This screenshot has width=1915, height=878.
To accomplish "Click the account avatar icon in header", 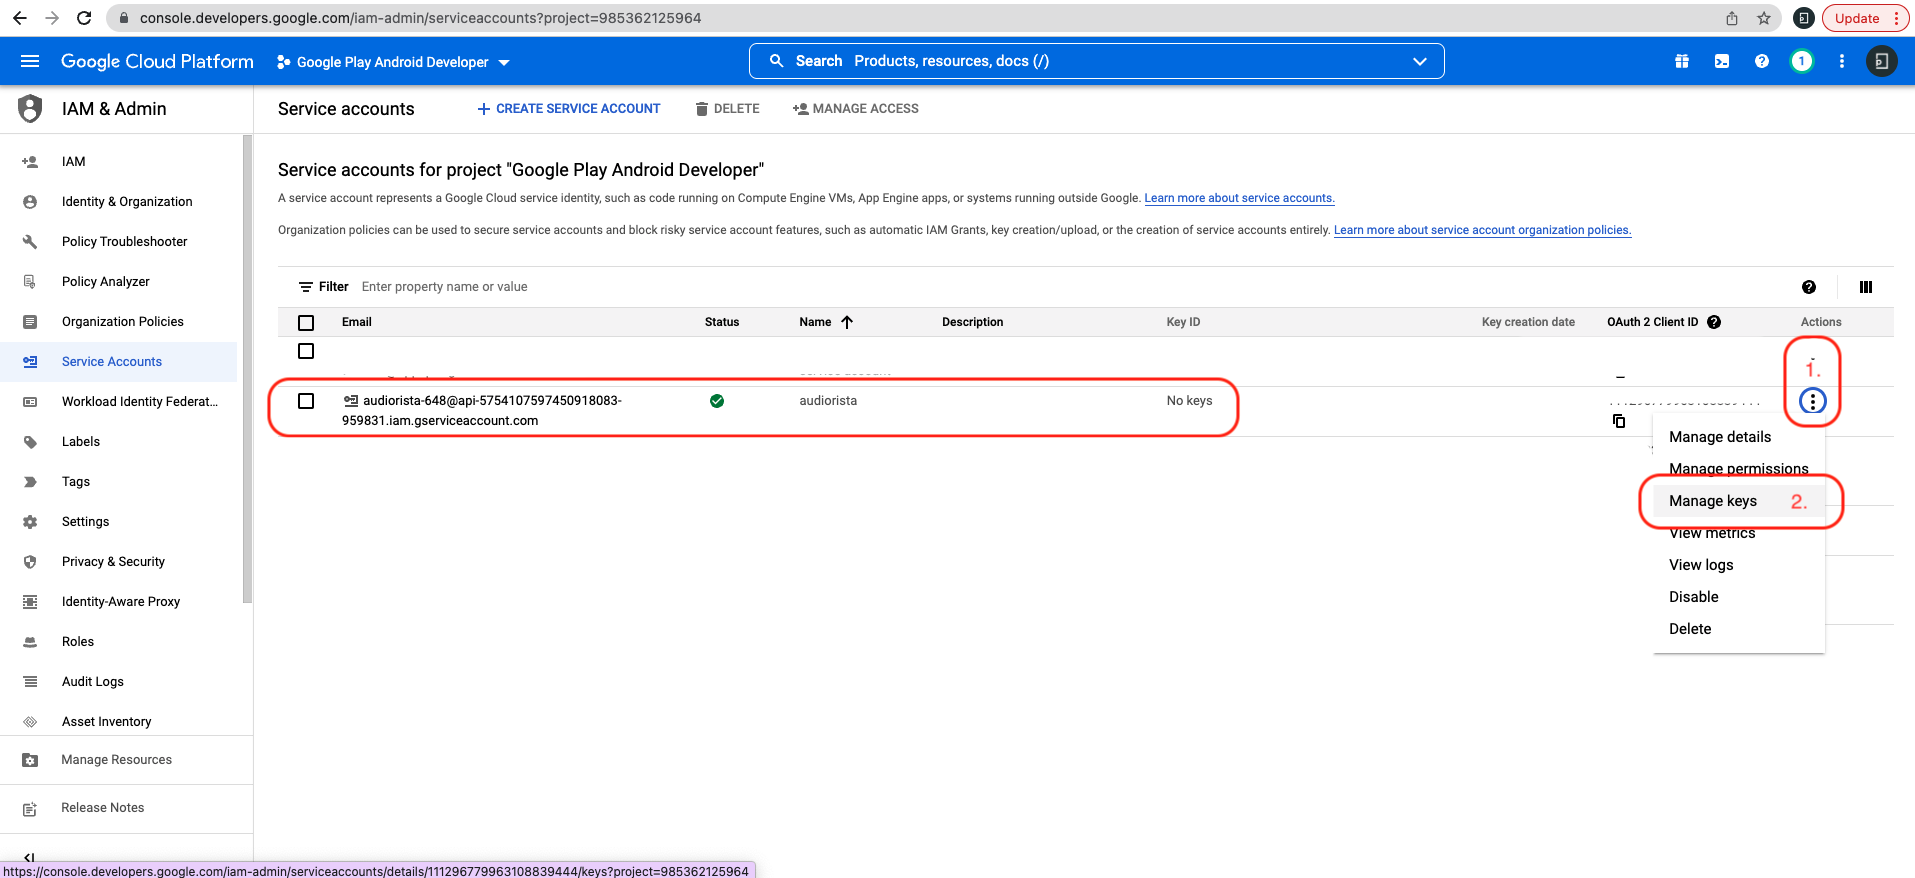I will (x=1881, y=61).
